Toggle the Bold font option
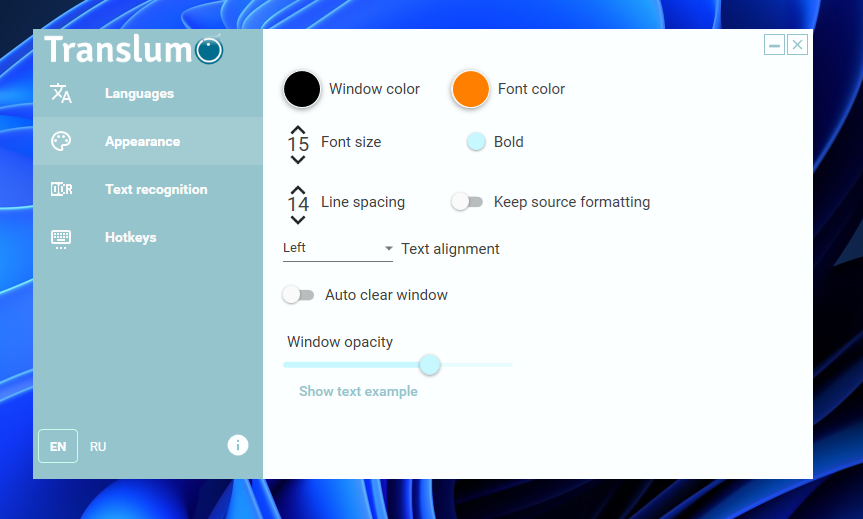863x519 pixels. click(x=476, y=142)
